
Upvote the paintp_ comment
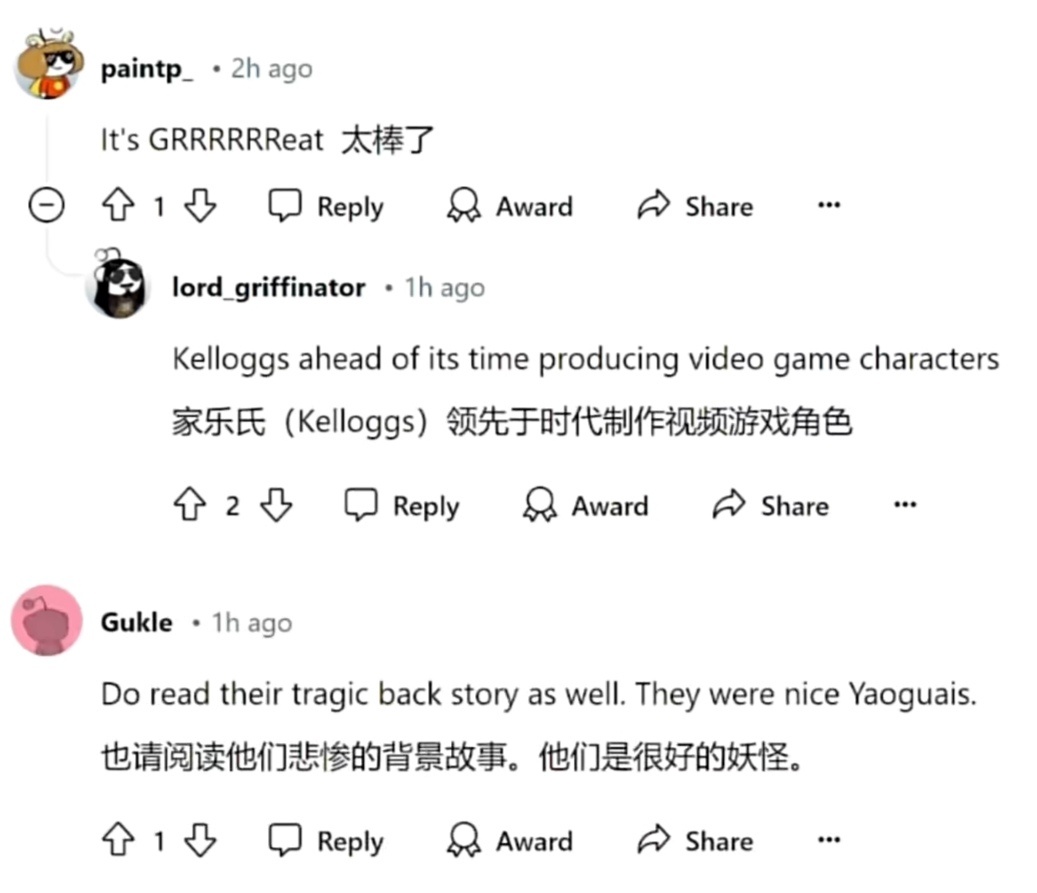(118, 205)
